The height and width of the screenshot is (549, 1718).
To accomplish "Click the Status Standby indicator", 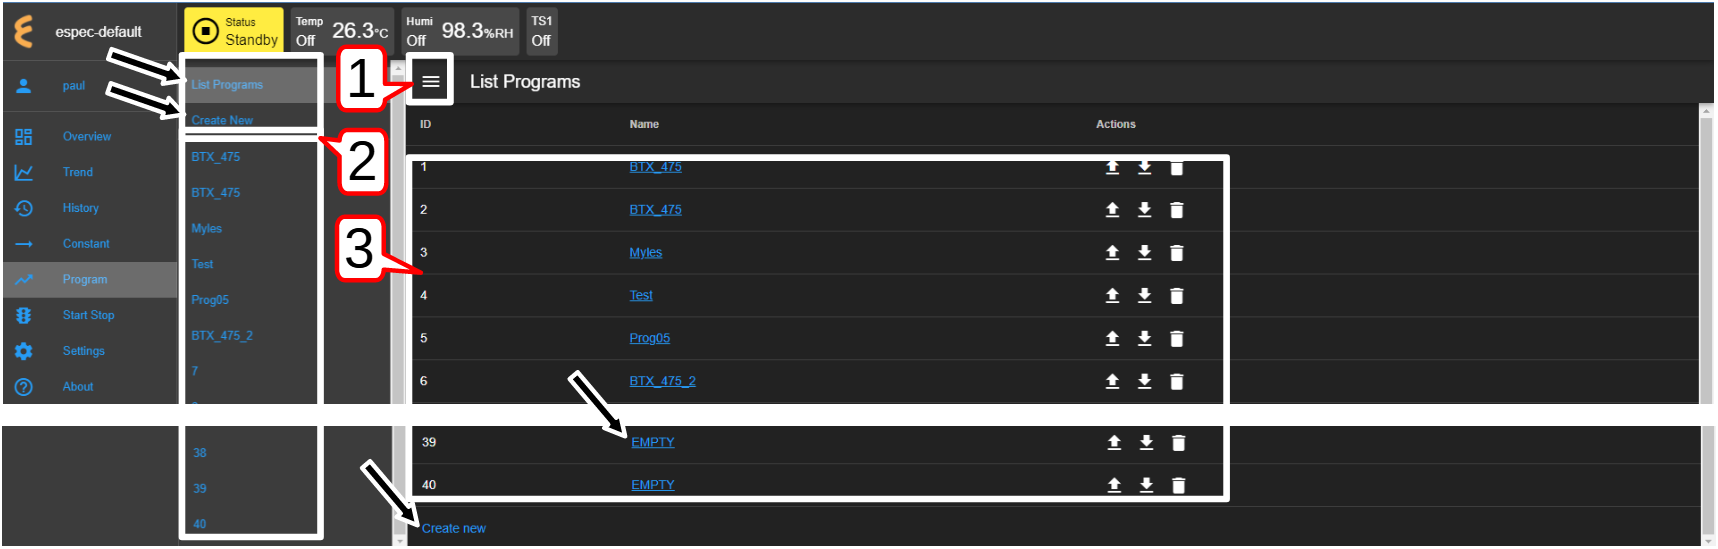I will [234, 31].
